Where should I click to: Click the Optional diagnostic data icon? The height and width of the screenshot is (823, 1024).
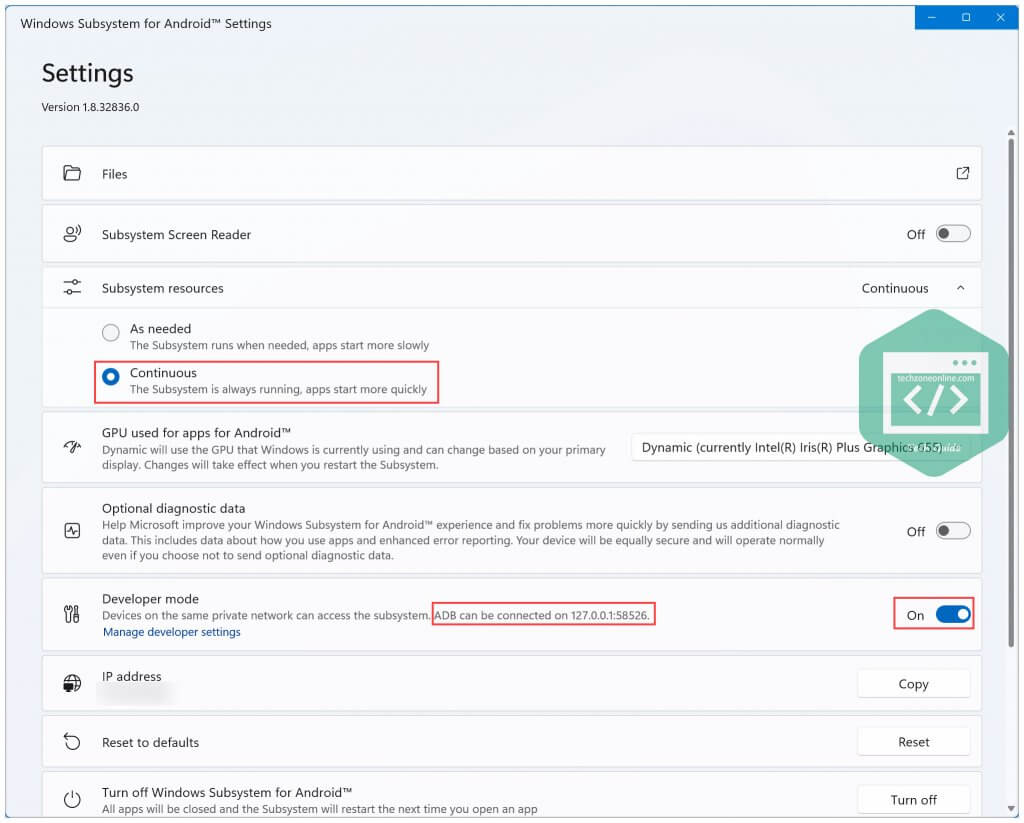click(71, 530)
